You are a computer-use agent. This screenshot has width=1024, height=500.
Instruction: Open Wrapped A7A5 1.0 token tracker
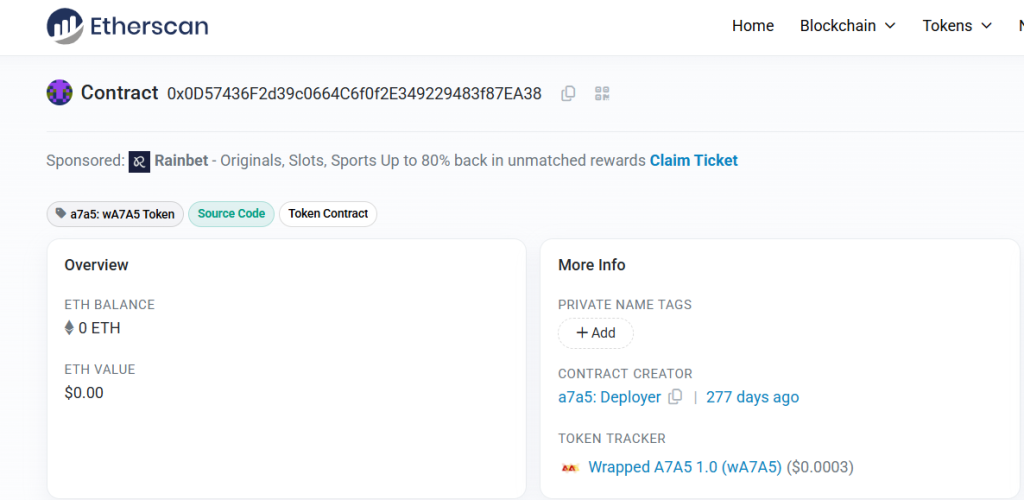685,467
